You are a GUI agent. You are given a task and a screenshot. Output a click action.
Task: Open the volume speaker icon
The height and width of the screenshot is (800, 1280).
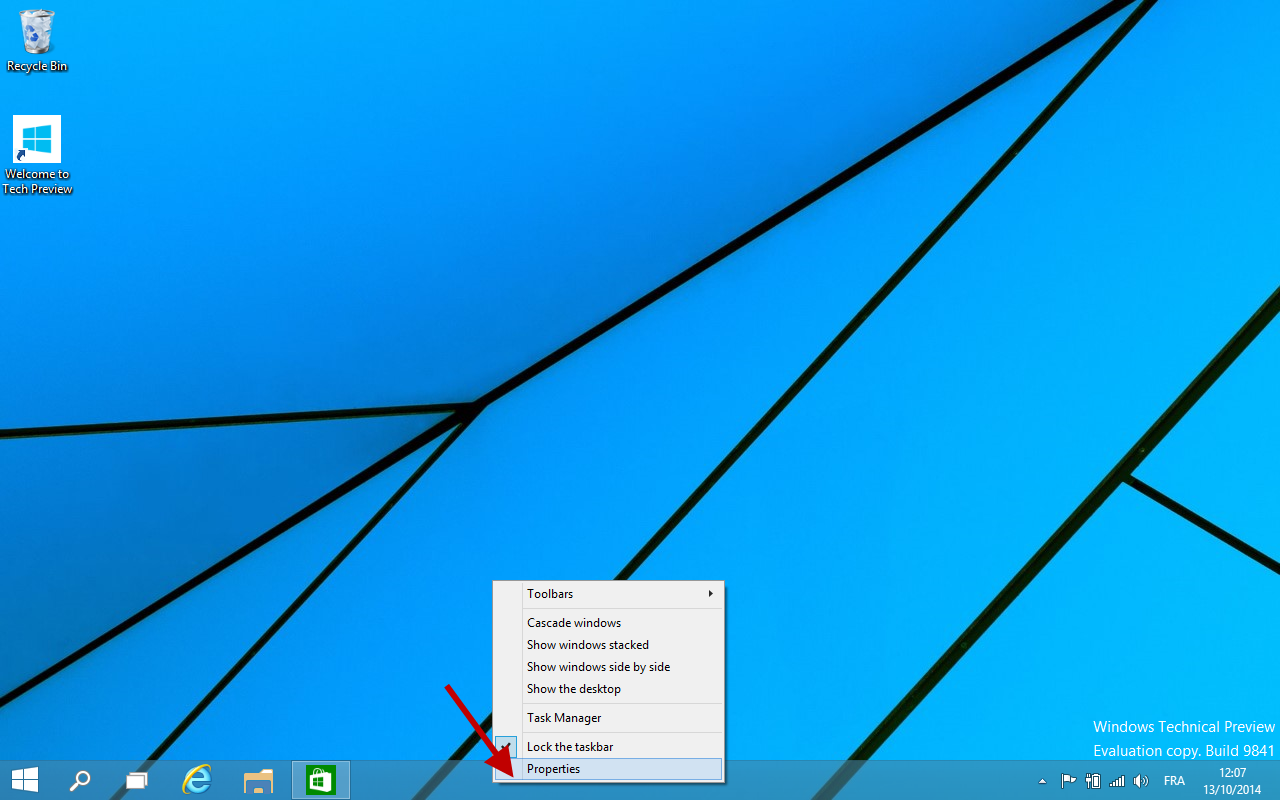click(x=1141, y=781)
